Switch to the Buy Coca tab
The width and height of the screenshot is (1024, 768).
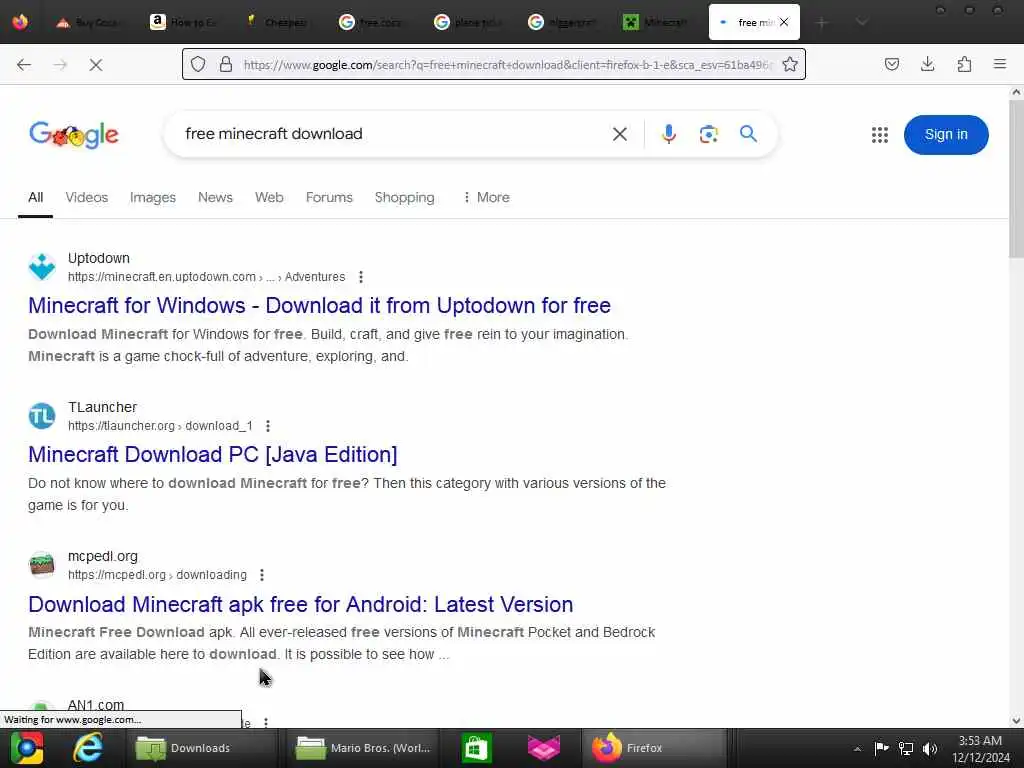point(89,22)
